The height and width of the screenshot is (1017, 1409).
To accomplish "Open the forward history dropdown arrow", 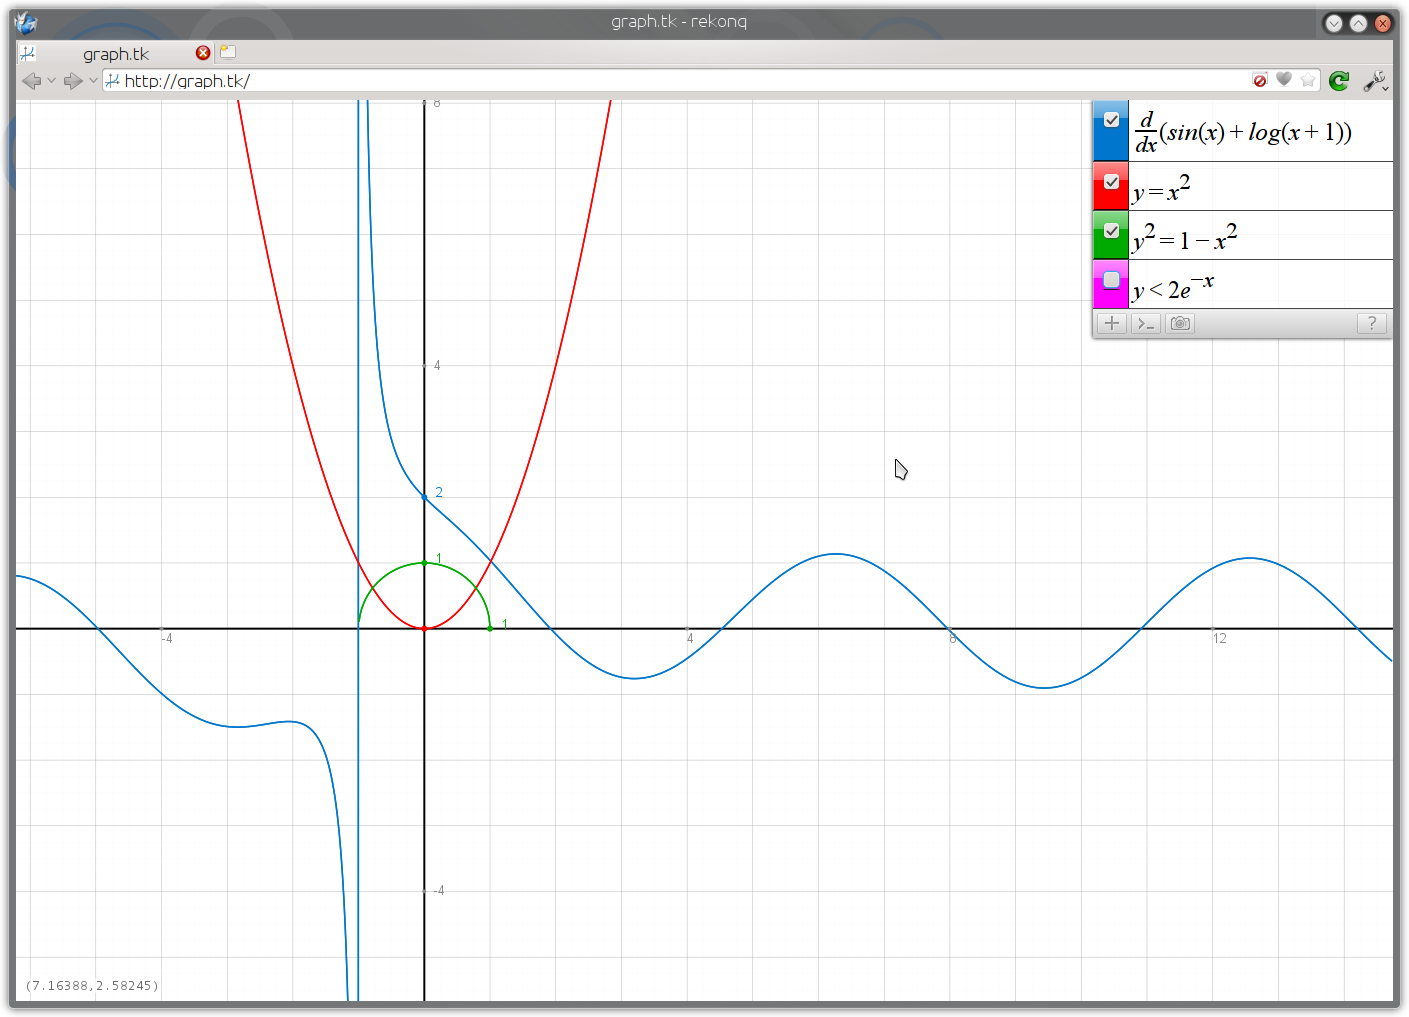I will (x=93, y=81).
